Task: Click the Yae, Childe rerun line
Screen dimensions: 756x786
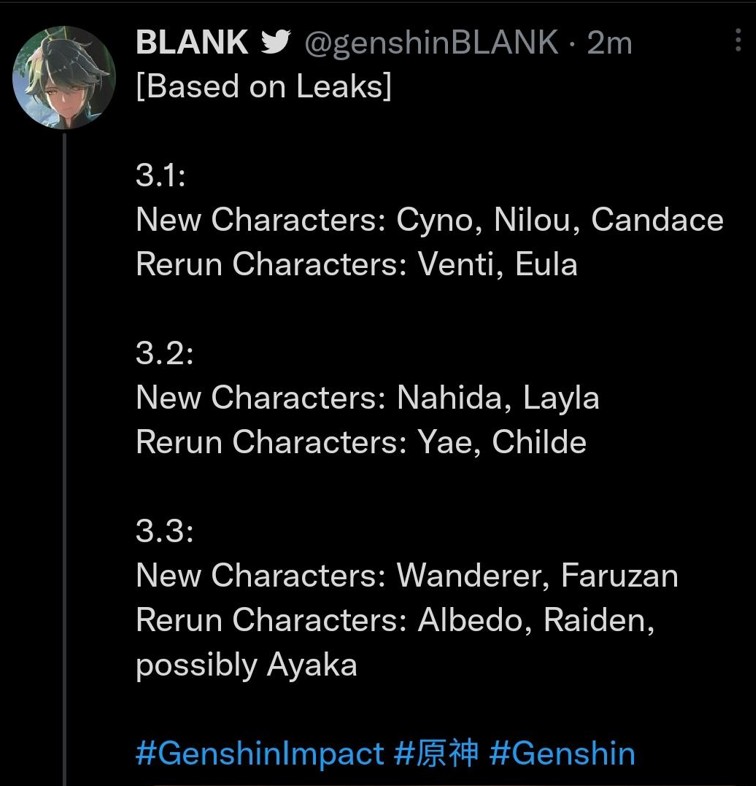Action: click(x=361, y=442)
